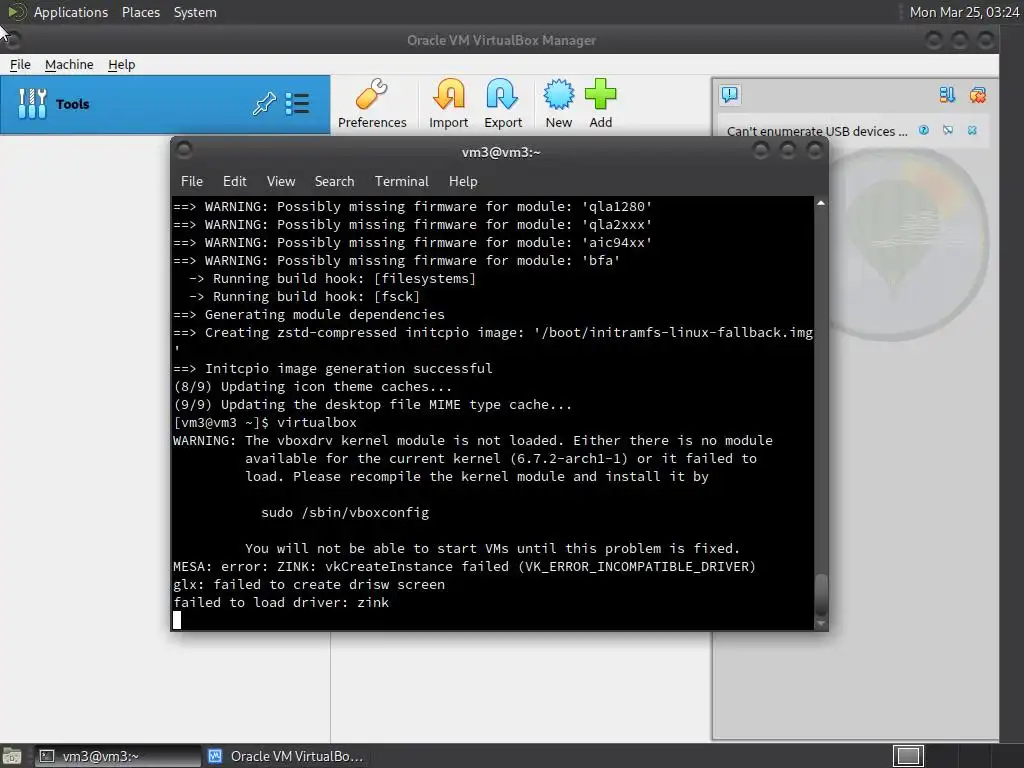Screen dimensions: 1024x768
Task: Click terminal scrollbar up arrow
Action: pyautogui.click(x=821, y=203)
